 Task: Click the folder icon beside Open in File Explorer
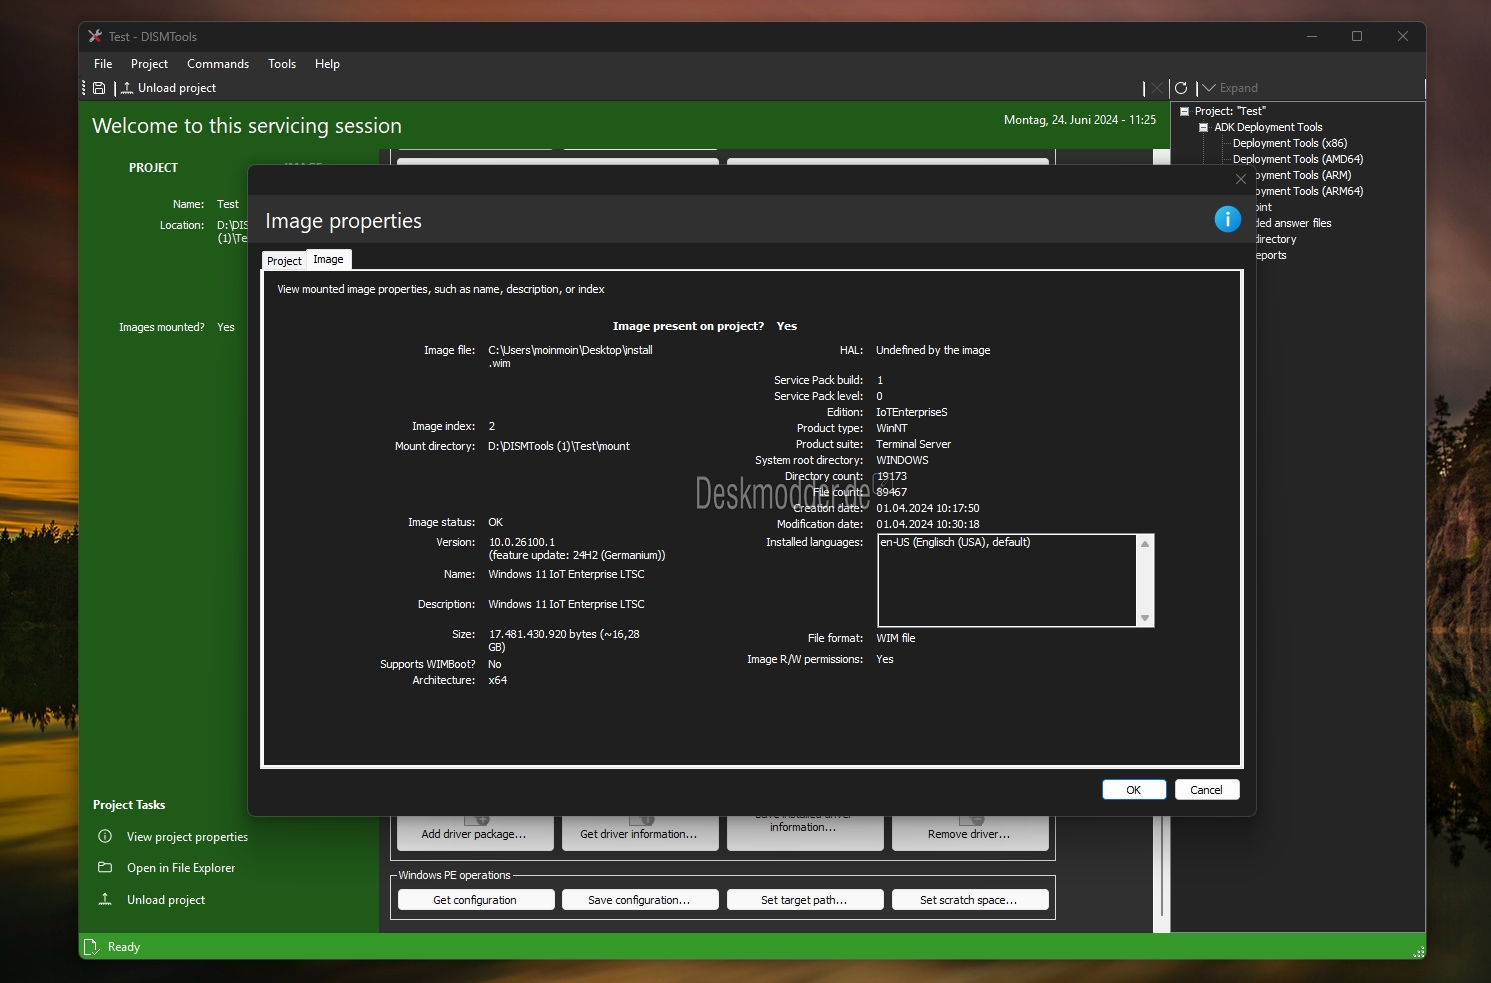105,867
